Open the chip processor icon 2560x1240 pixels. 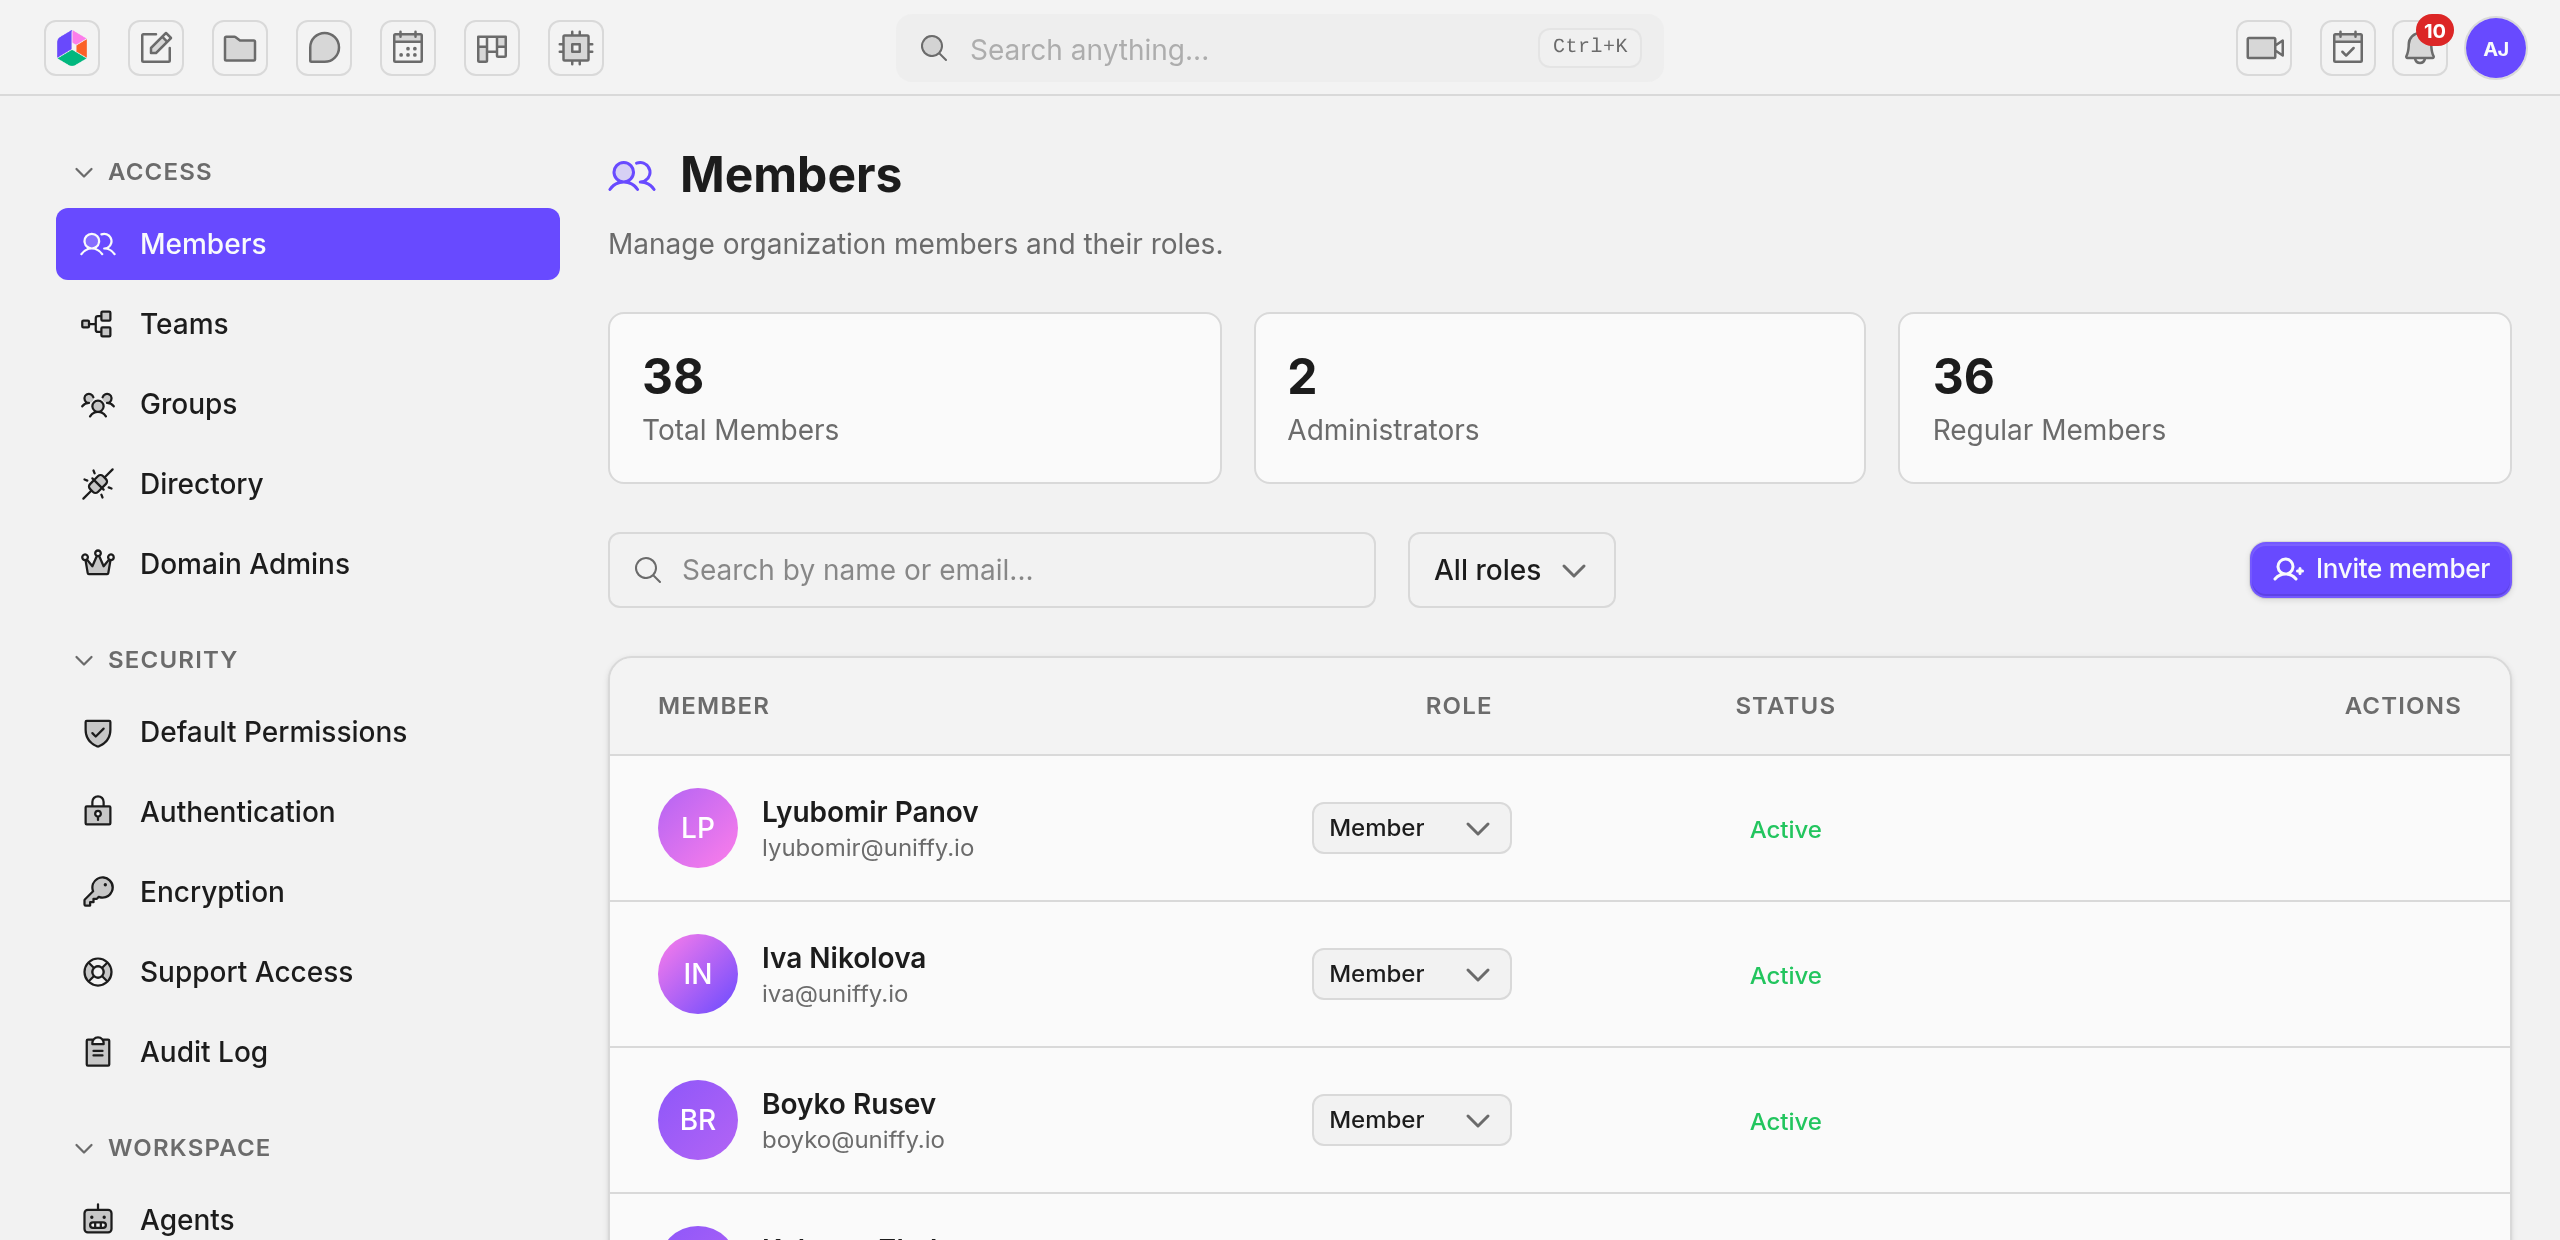coord(576,48)
